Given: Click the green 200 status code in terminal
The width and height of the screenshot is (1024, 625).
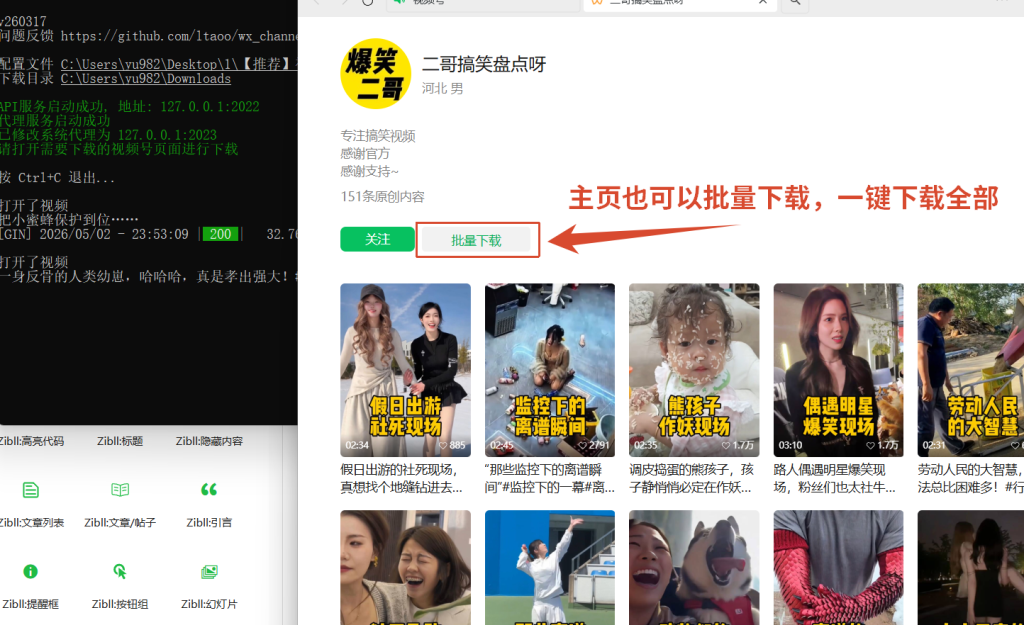Looking at the screenshot, I should [221, 234].
